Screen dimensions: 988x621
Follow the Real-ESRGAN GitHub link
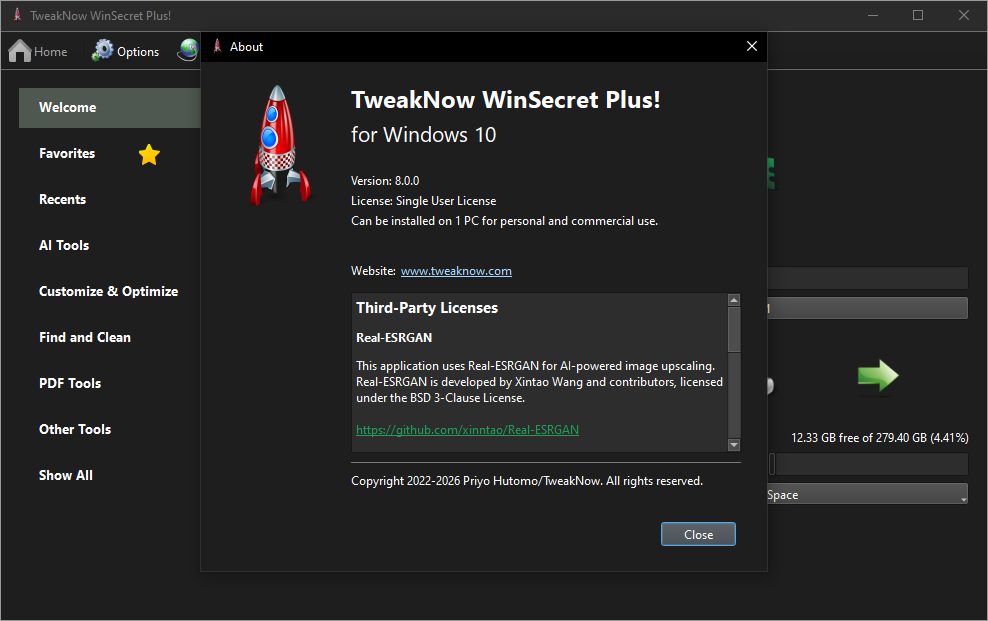click(x=467, y=430)
